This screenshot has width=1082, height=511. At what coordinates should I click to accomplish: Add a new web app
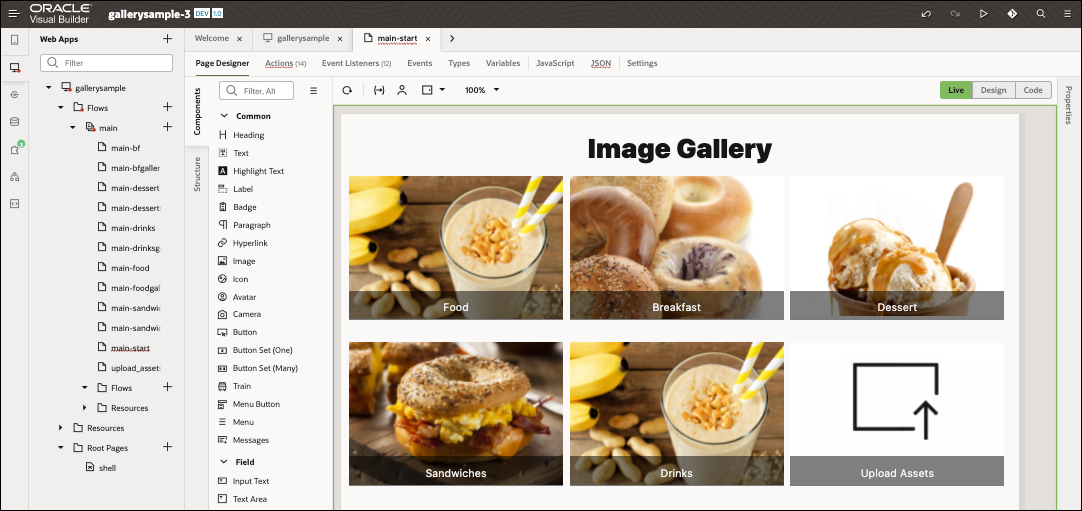click(x=167, y=39)
